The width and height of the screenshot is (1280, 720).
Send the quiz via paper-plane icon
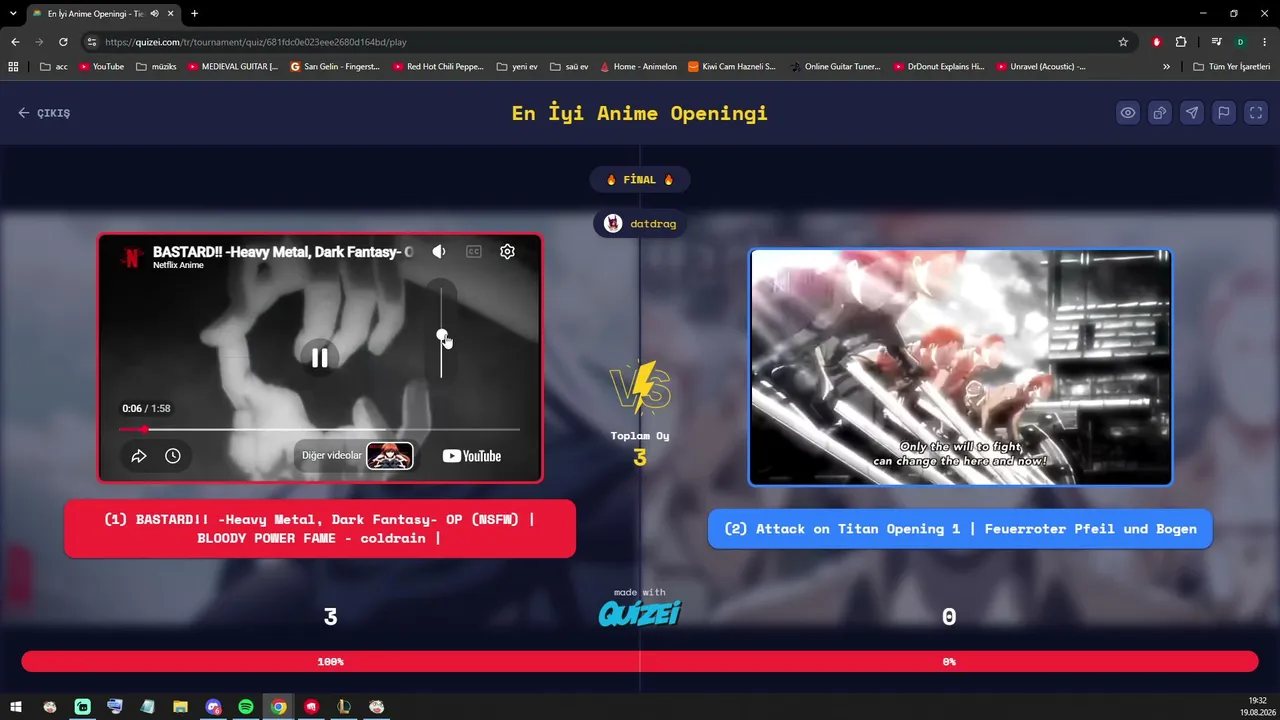point(1192,113)
